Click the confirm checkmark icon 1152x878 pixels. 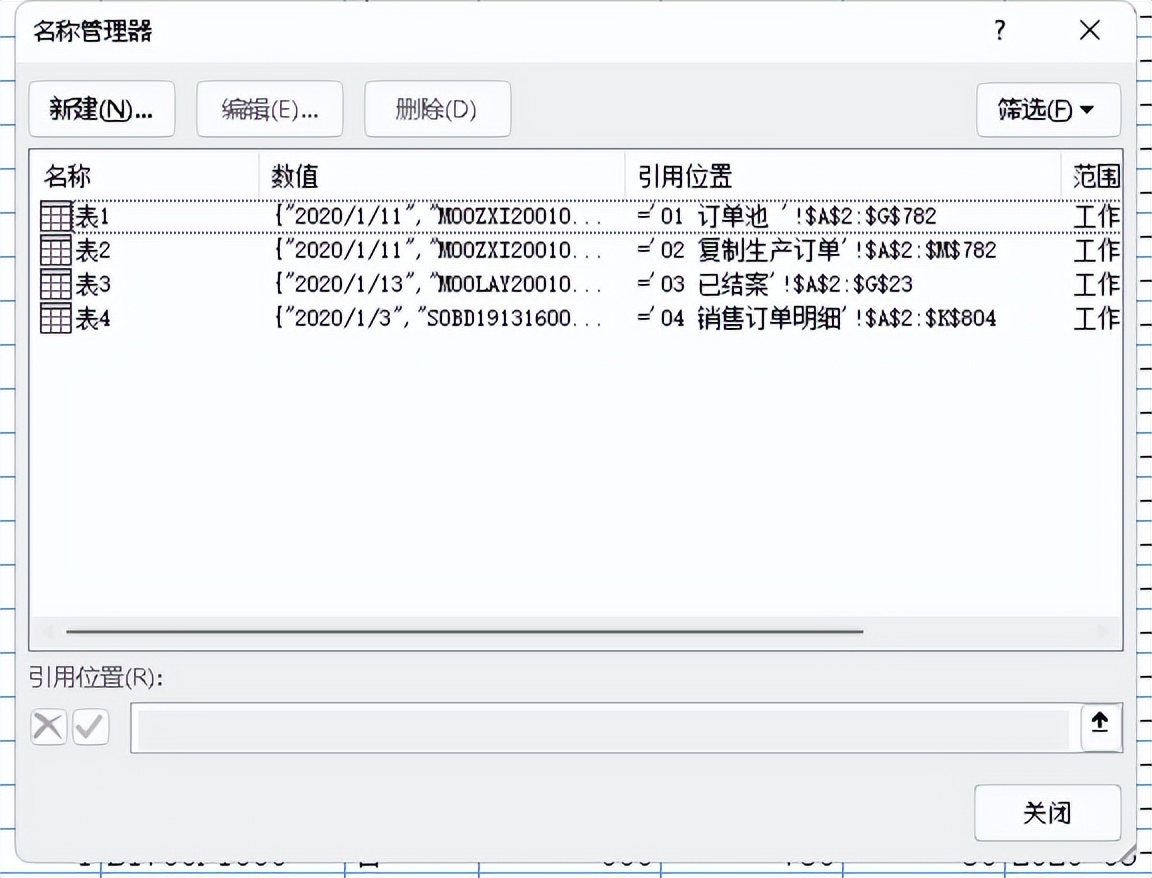click(x=90, y=727)
